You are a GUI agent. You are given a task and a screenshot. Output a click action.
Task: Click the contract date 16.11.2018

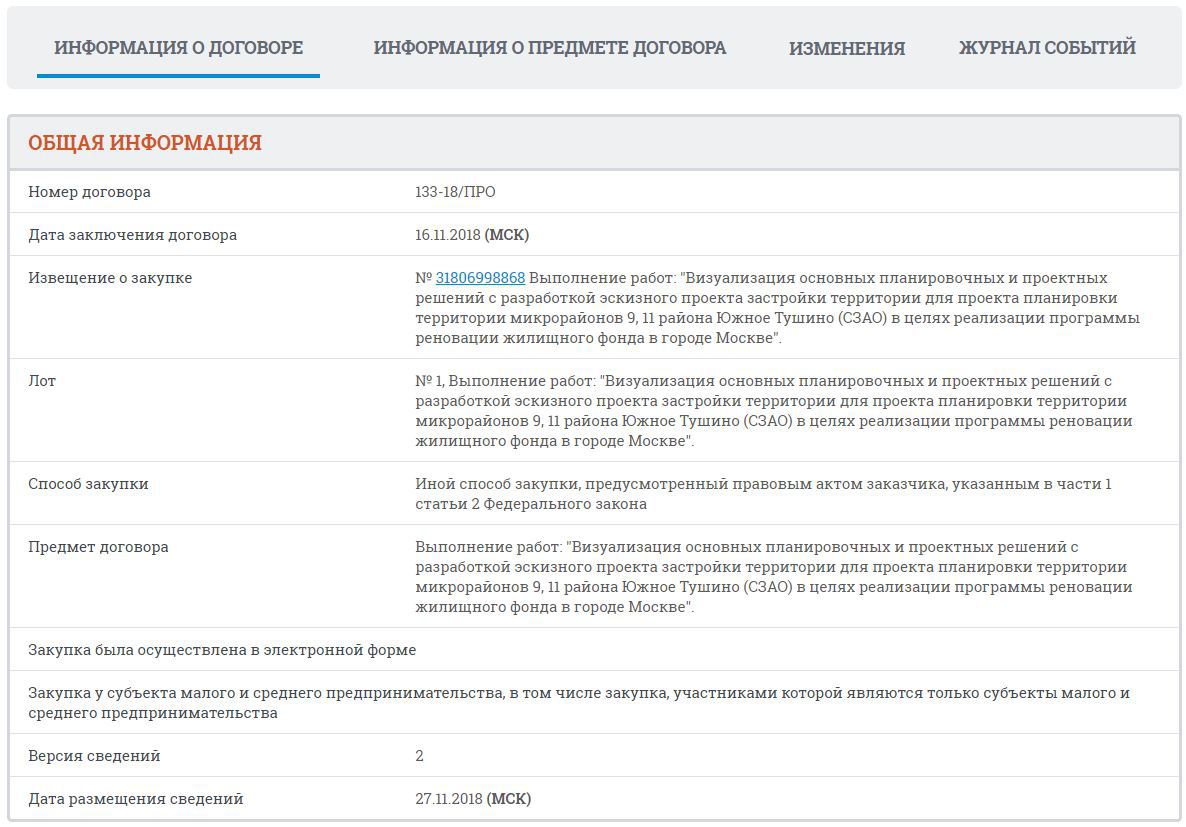pos(447,235)
